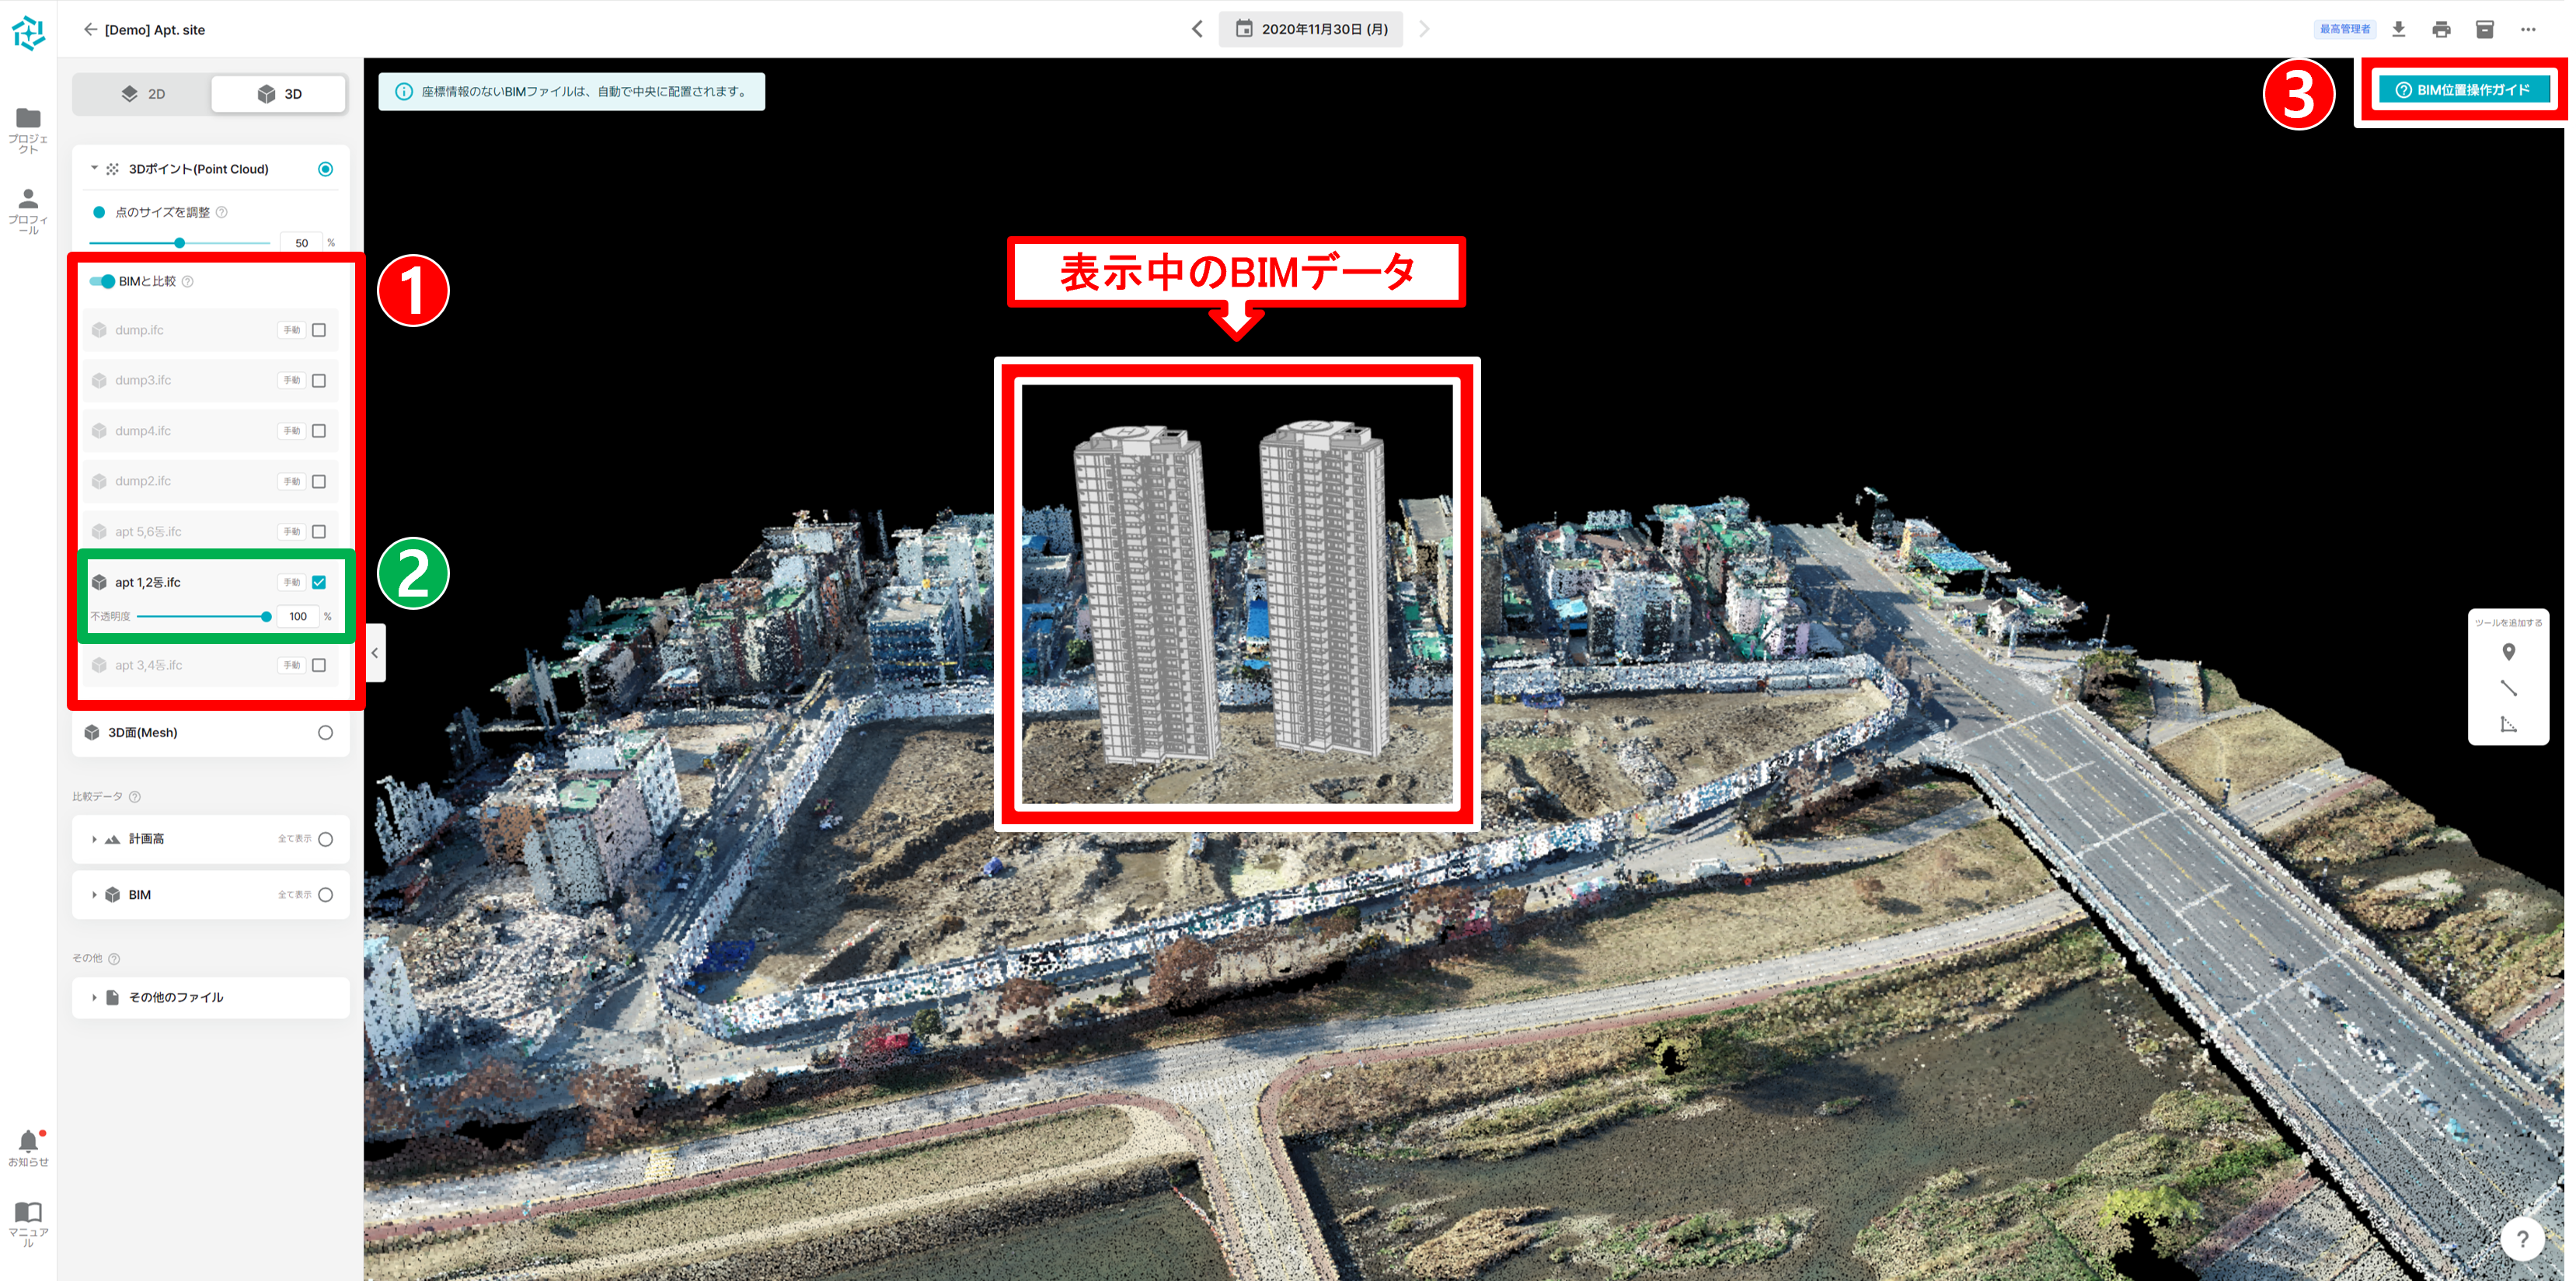Open the three-dots more options menu

[x=2528, y=29]
